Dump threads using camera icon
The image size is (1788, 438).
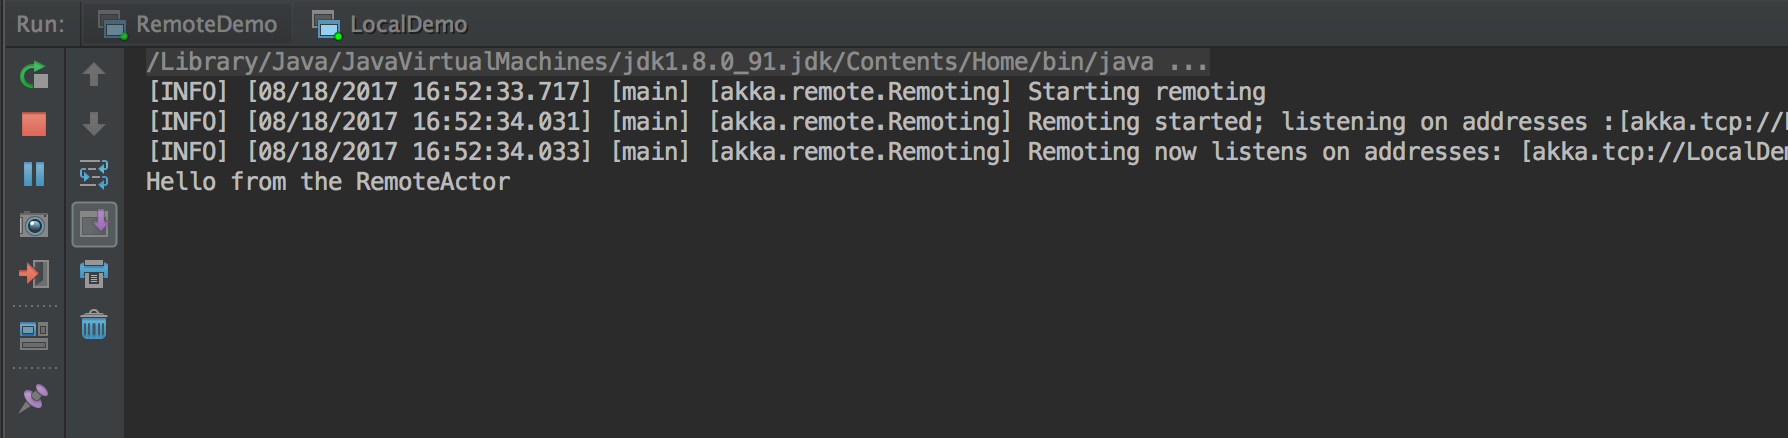click(34, 224)
